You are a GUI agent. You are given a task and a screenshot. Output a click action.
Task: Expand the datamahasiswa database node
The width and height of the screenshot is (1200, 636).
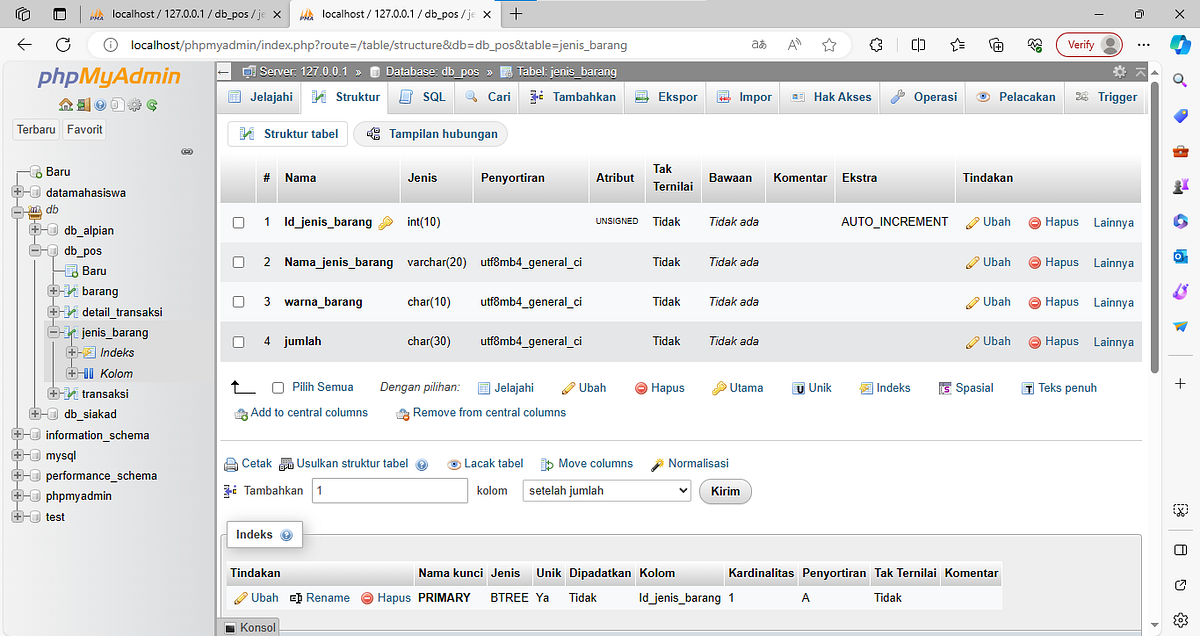[x=17, y=193]
